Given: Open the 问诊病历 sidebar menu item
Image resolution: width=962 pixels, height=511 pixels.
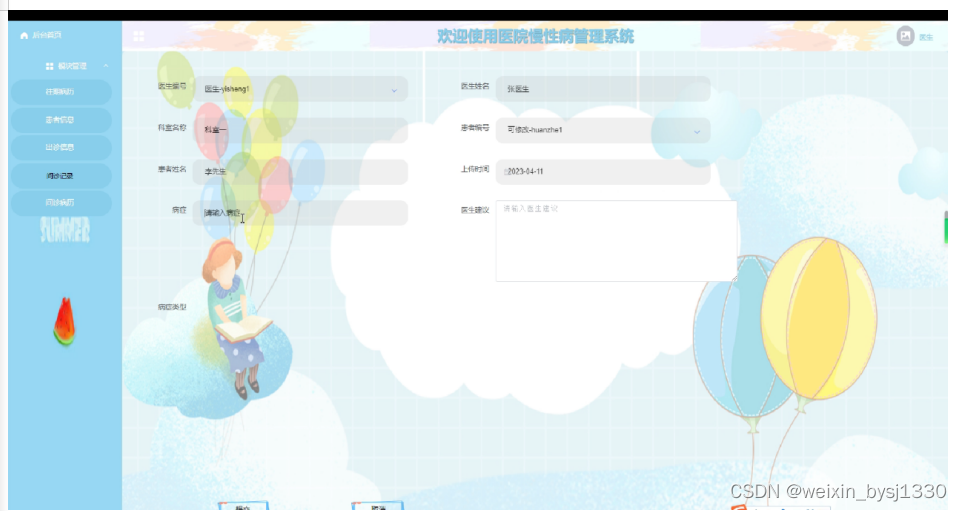Looking at the screenshot, I should [60, 203].
